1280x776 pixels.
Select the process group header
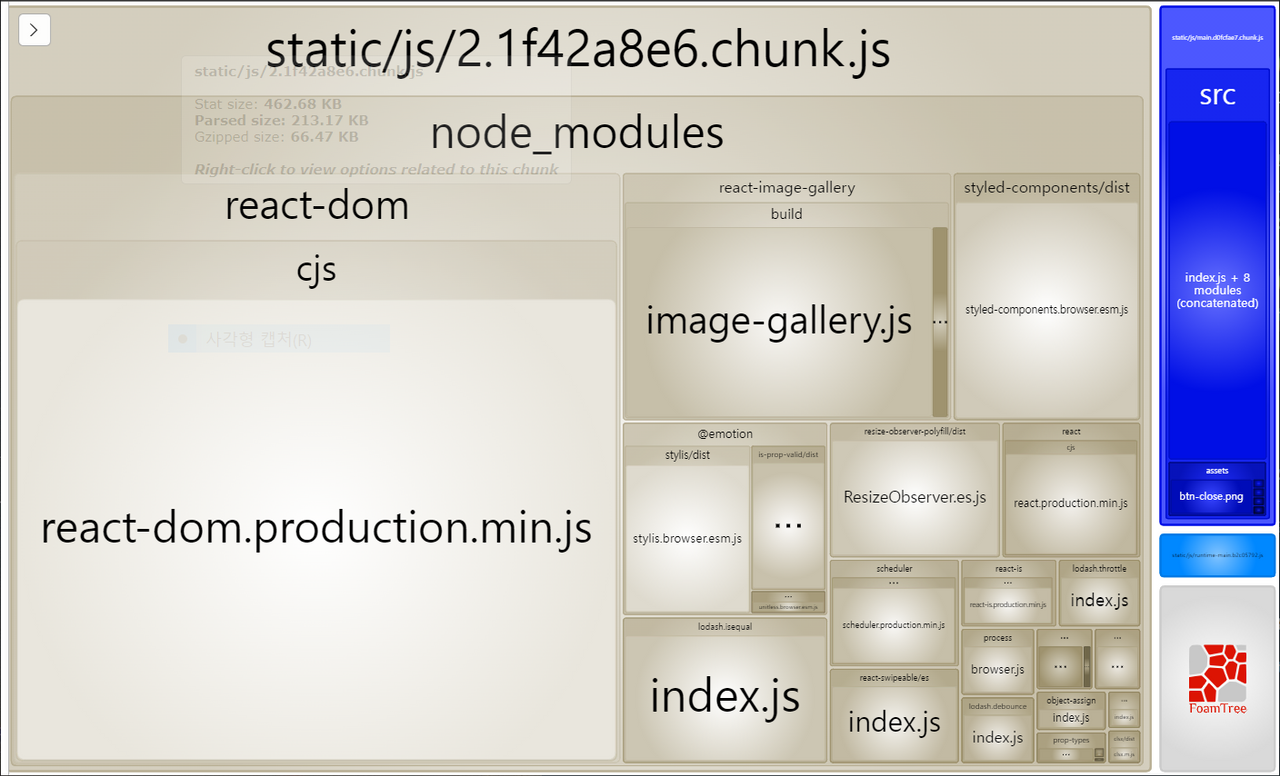[997, 637]
